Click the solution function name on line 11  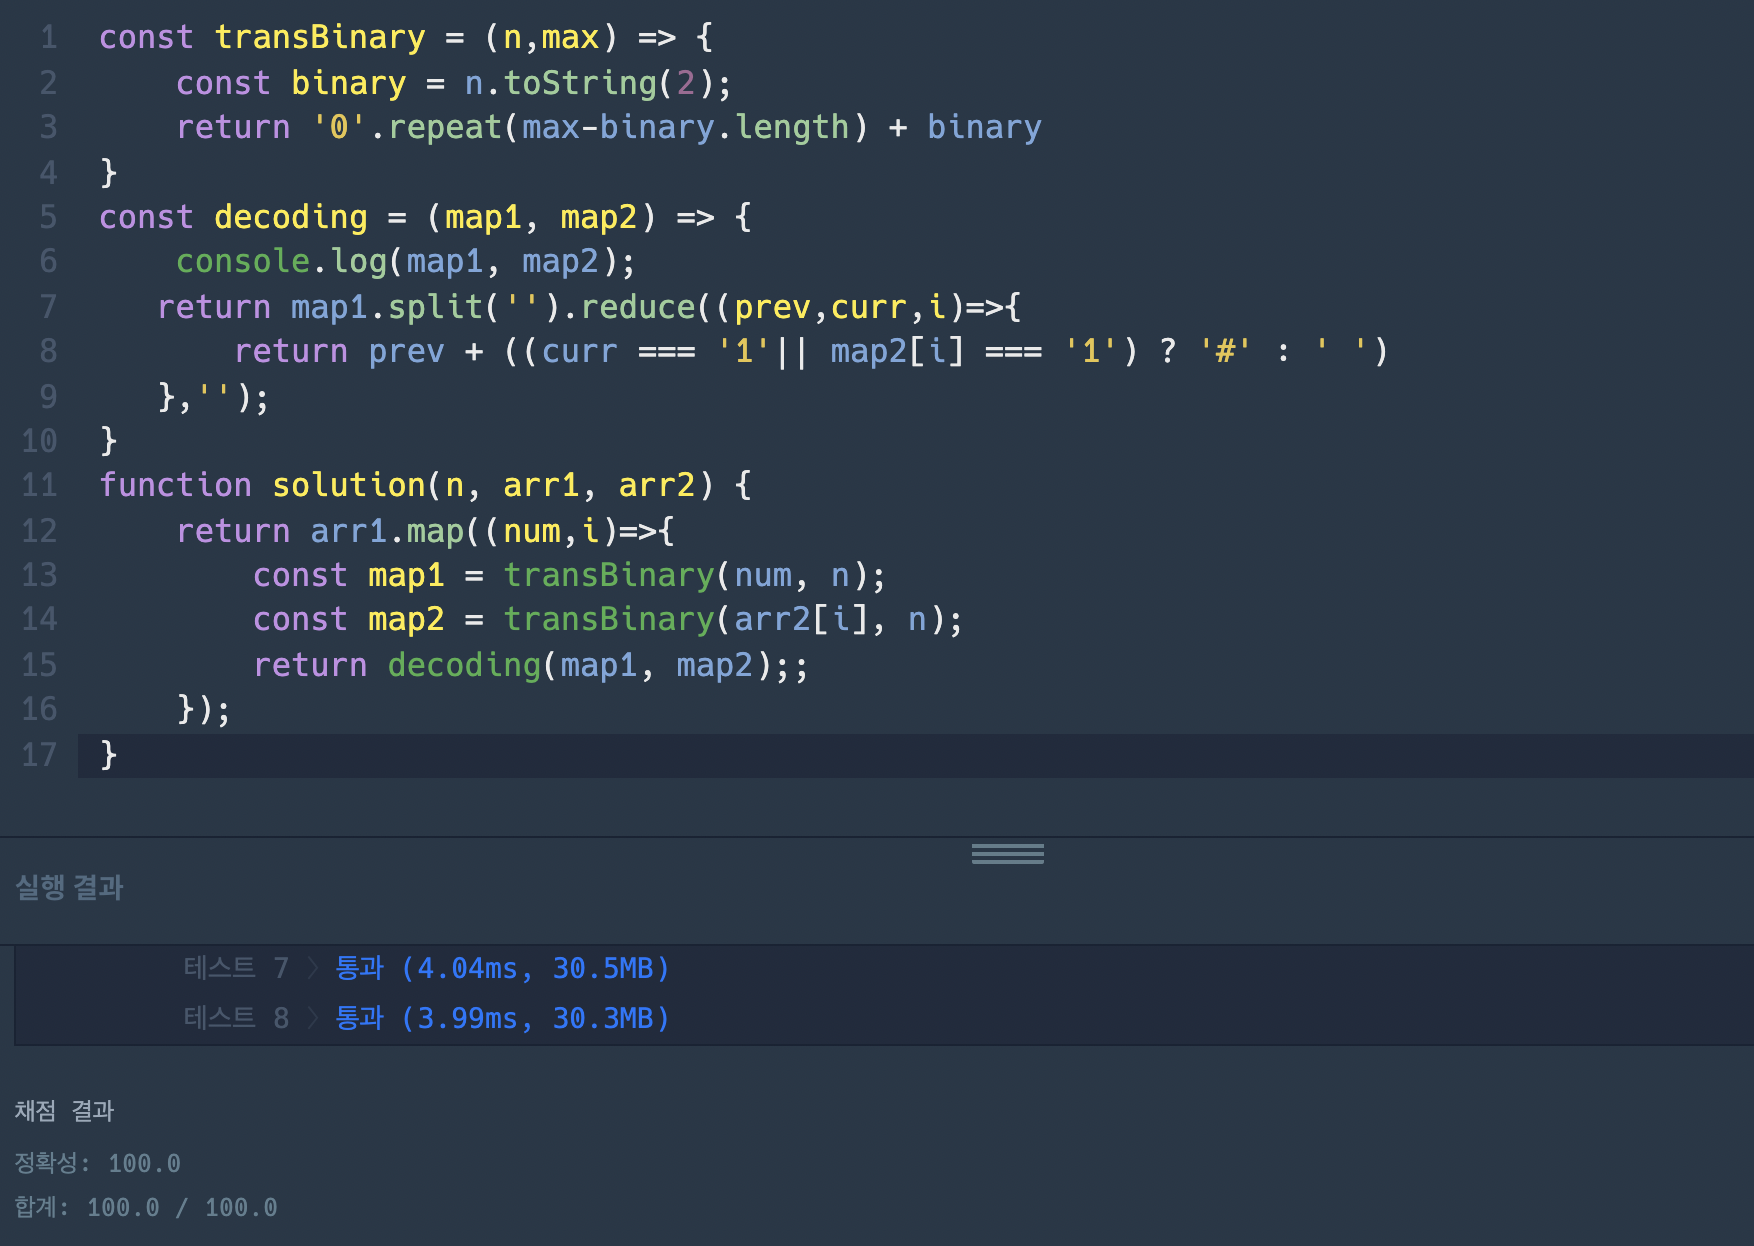(349, 485)
